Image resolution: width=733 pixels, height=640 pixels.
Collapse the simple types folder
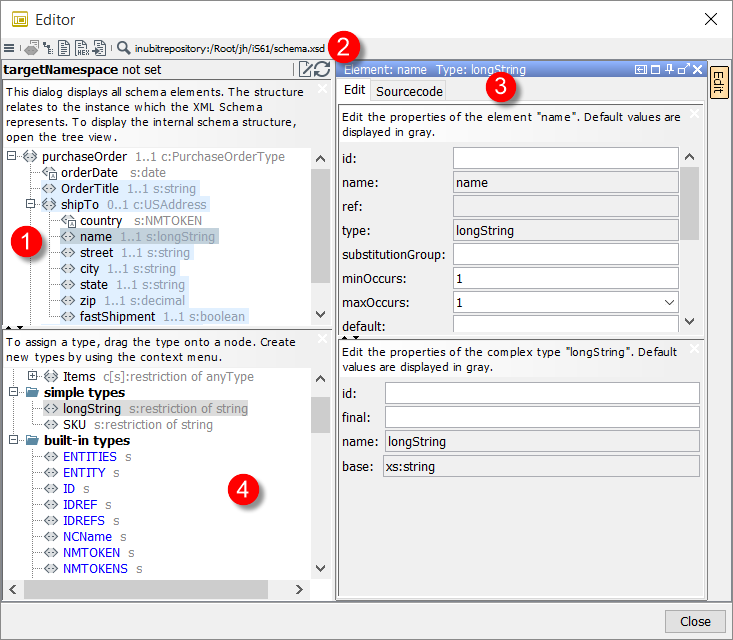pos(14,391)
